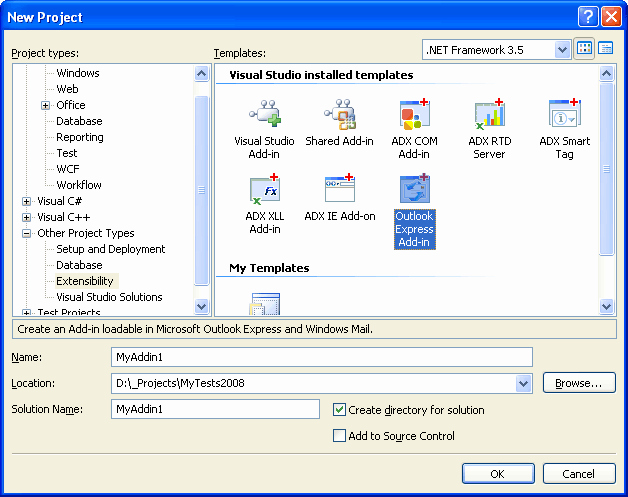Select Windows in project types tree
Screen dimensions: 628x497
click(78, 73)
